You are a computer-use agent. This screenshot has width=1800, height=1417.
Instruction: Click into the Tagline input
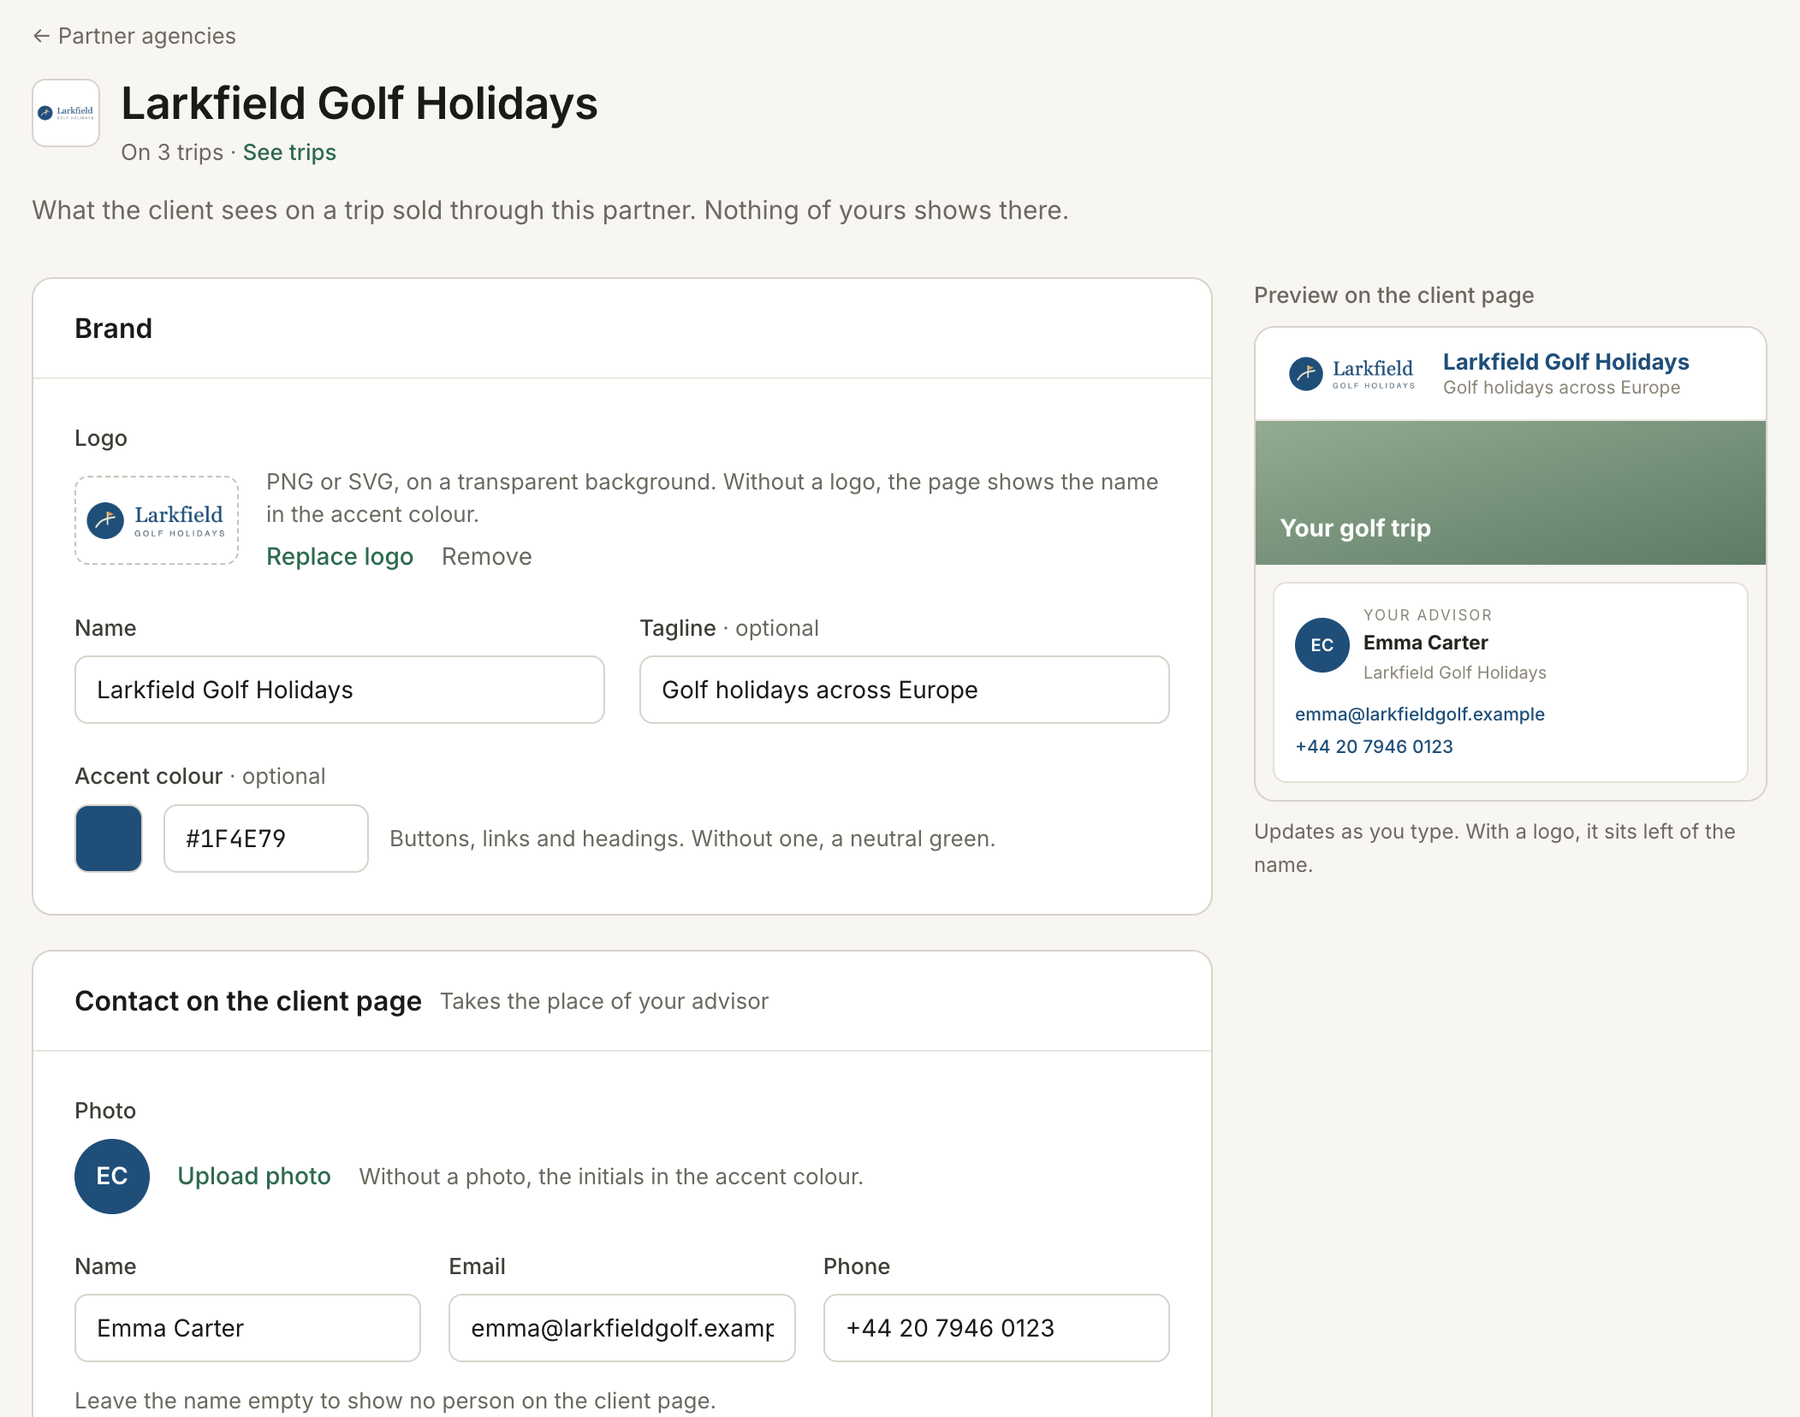(904, 690)
